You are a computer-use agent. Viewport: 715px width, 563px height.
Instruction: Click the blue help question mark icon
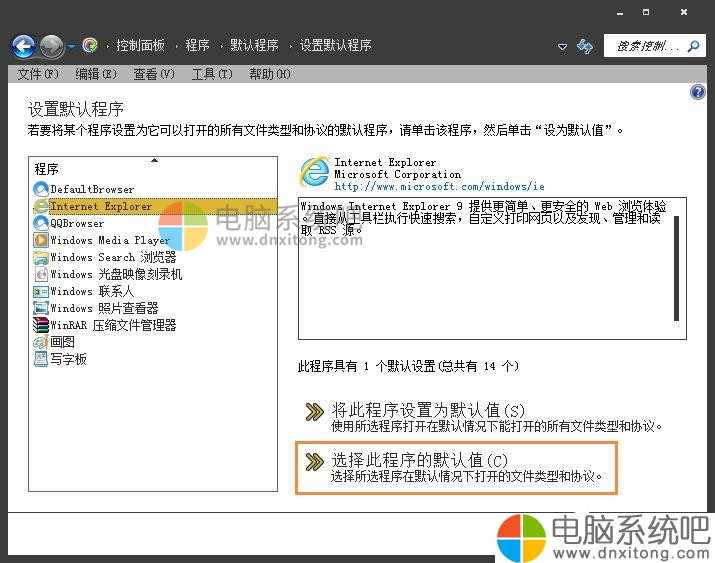point(698,92)
